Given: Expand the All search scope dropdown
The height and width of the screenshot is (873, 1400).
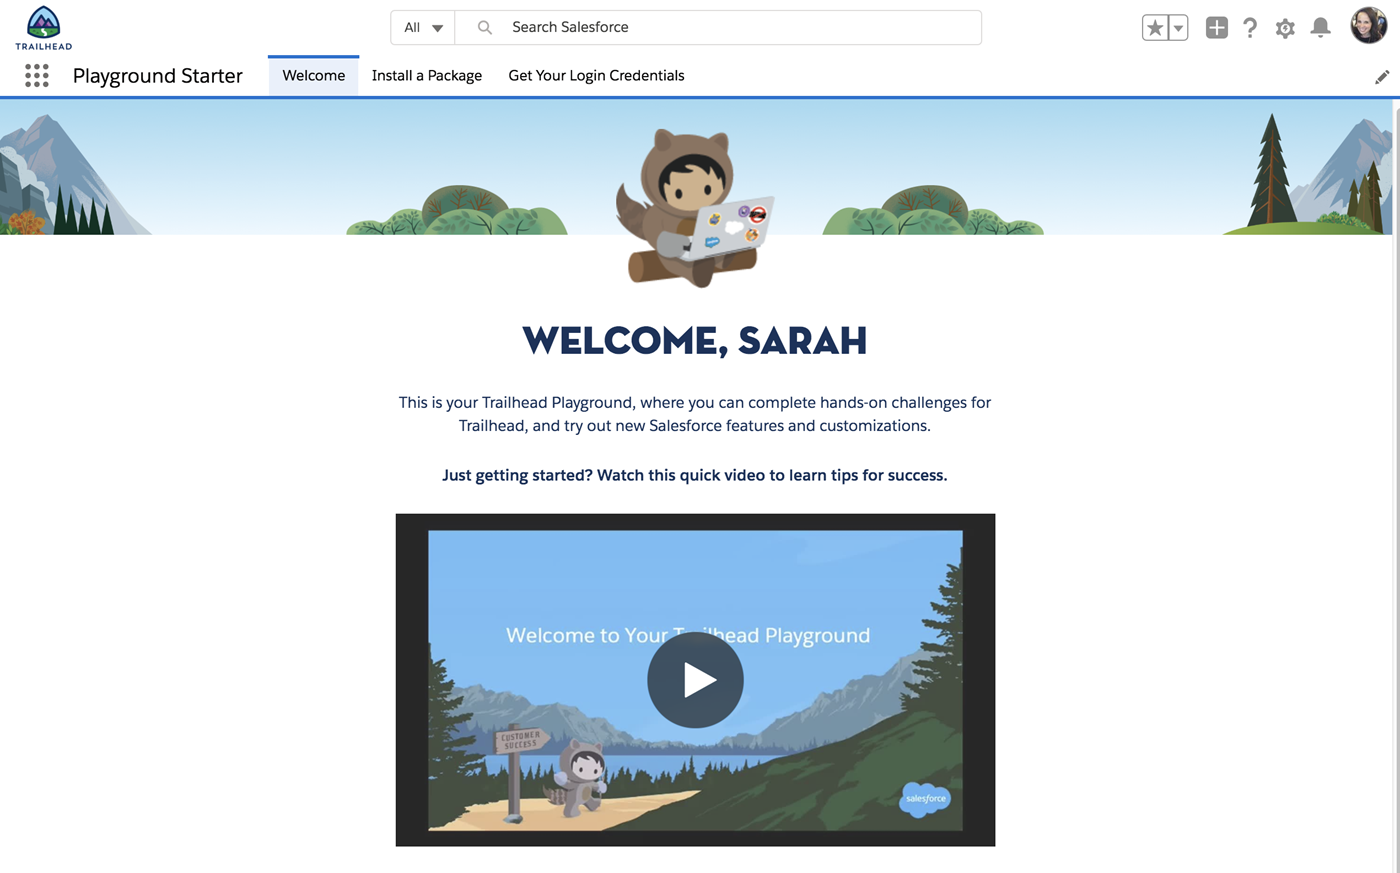Looking at the screenshot, I should click(x=423, y=28).
